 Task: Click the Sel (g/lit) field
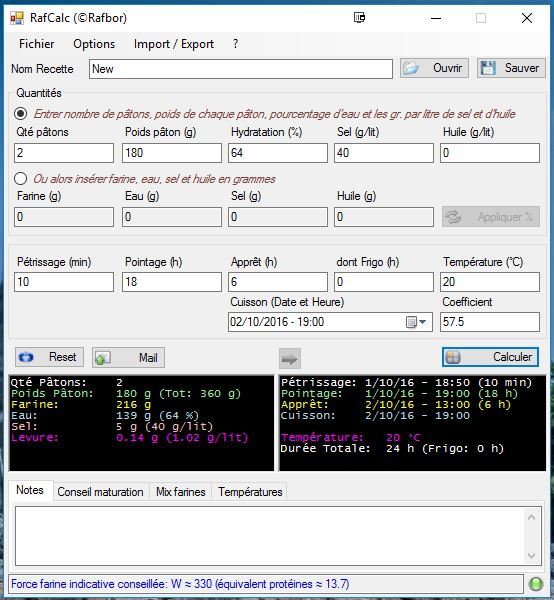[384, 153]
